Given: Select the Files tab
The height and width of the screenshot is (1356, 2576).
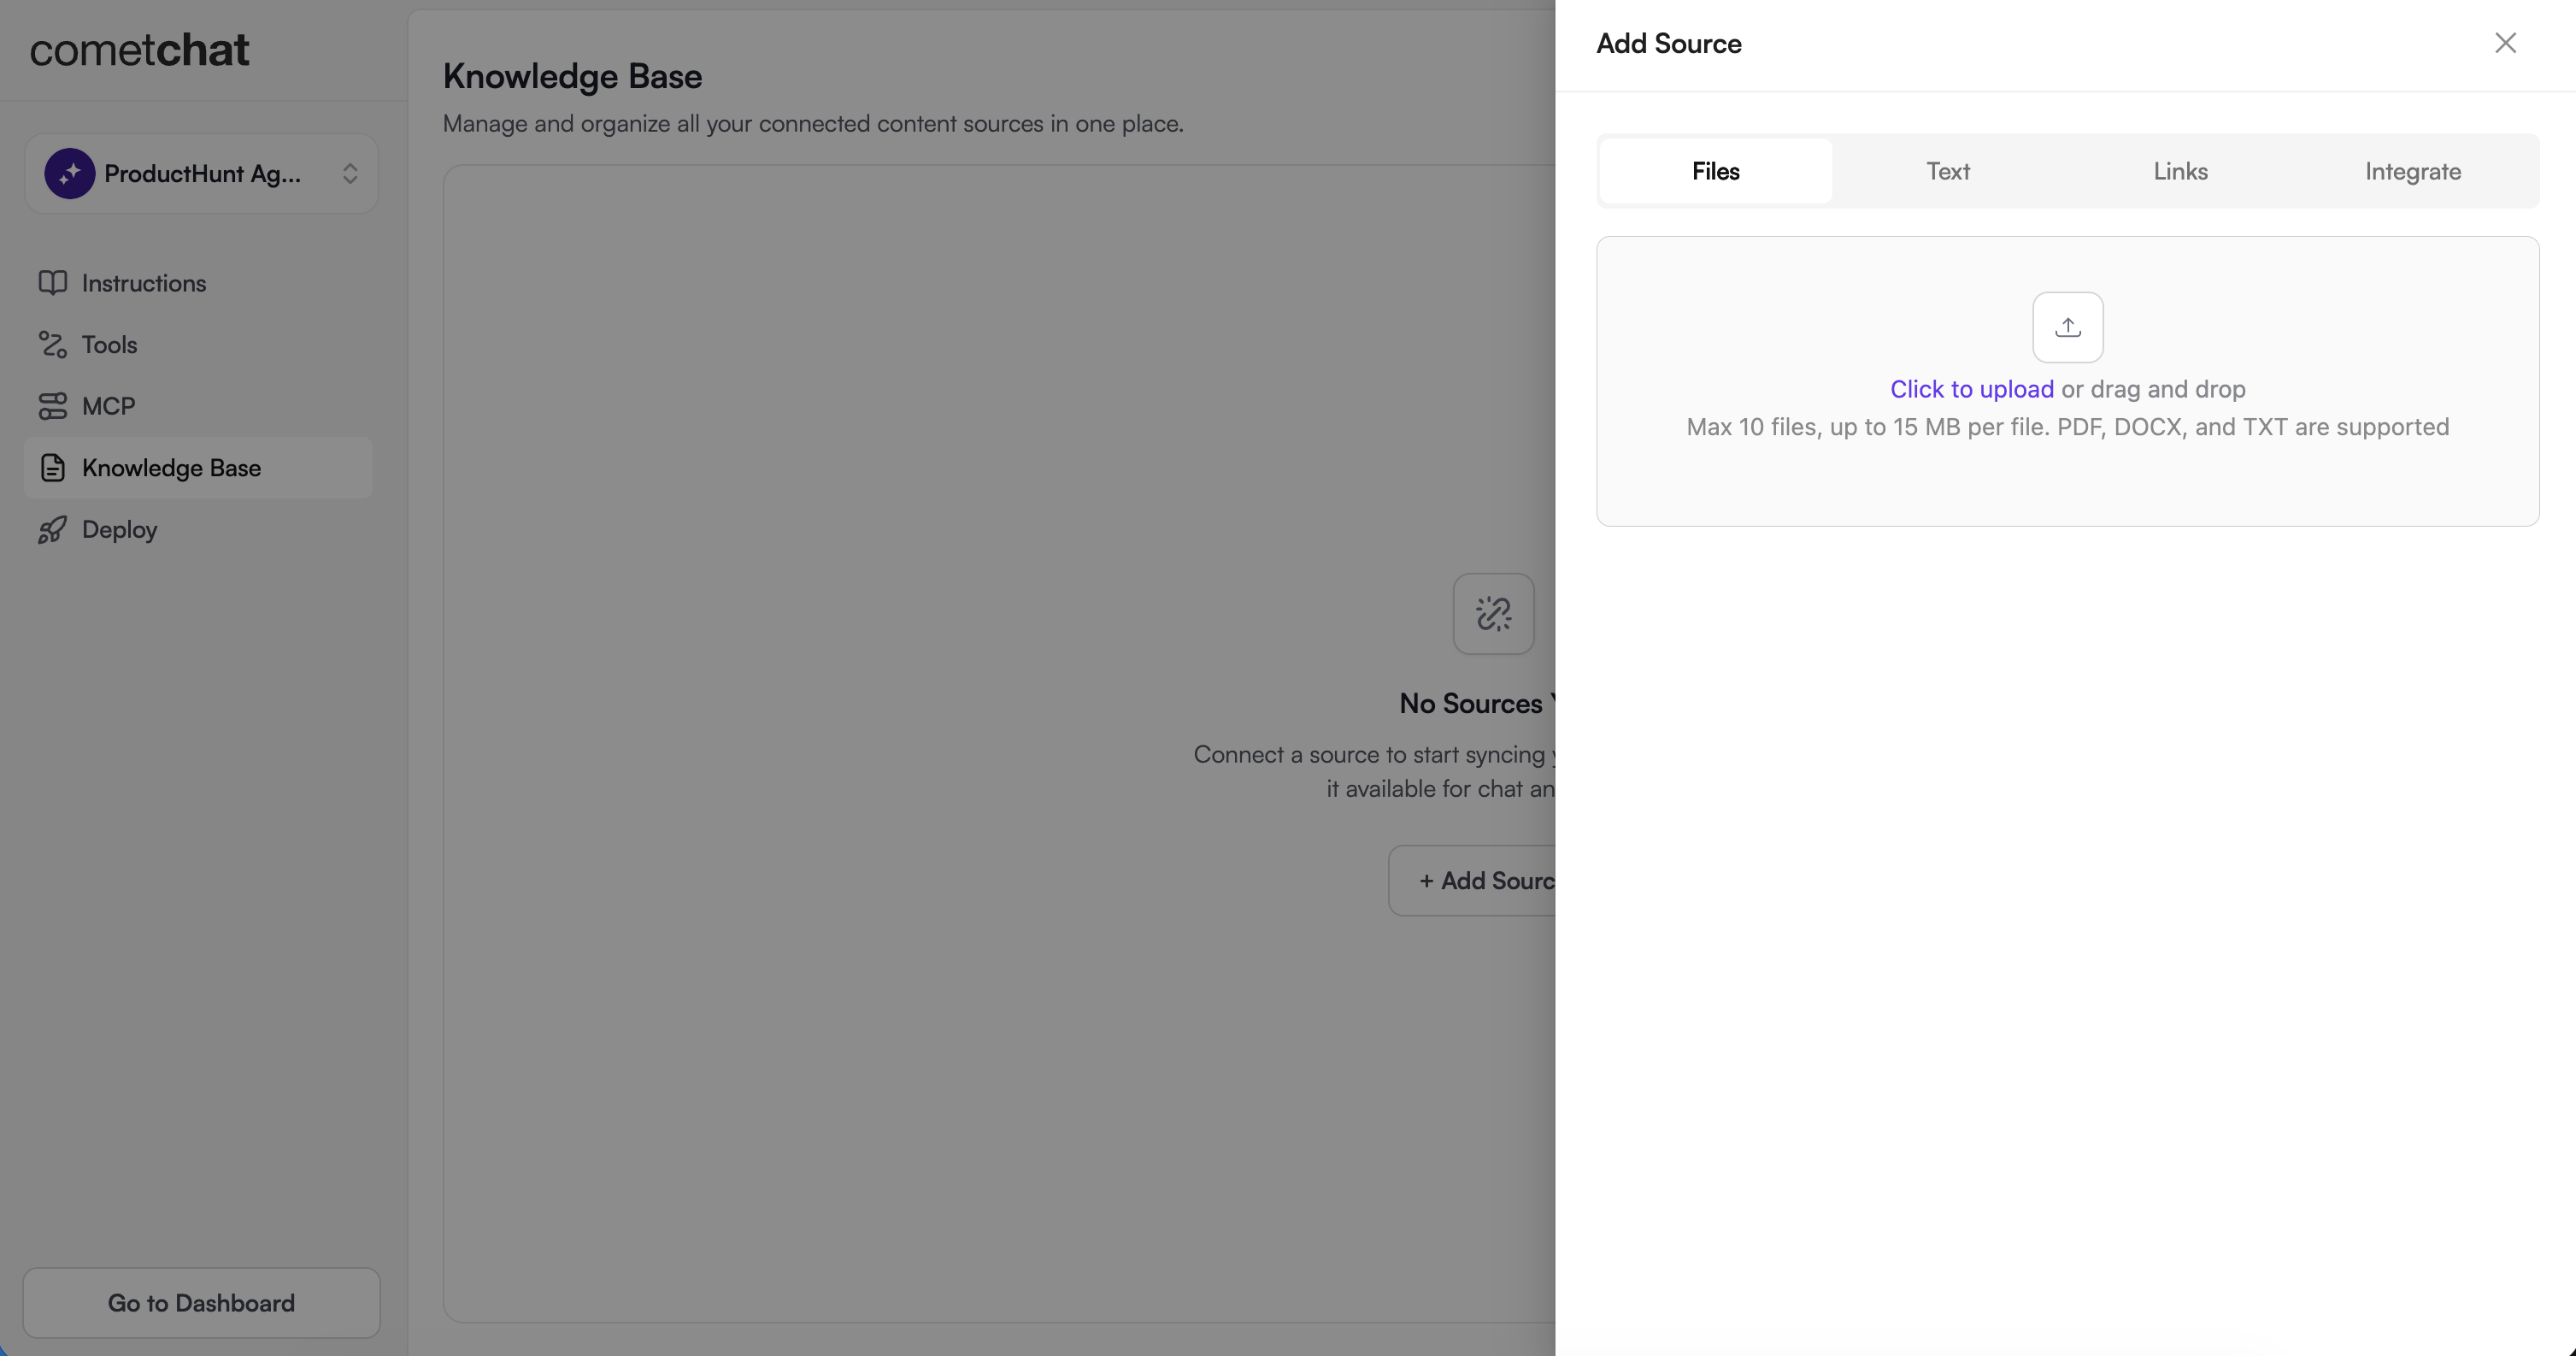Looking at the screenshot, I should (1715, 171).
